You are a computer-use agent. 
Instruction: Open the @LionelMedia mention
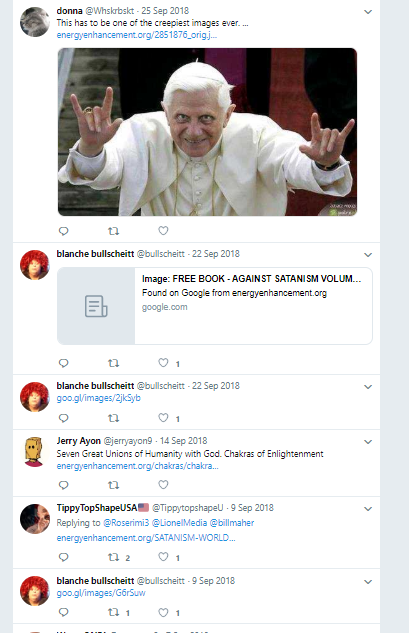(x=179, y=523)
